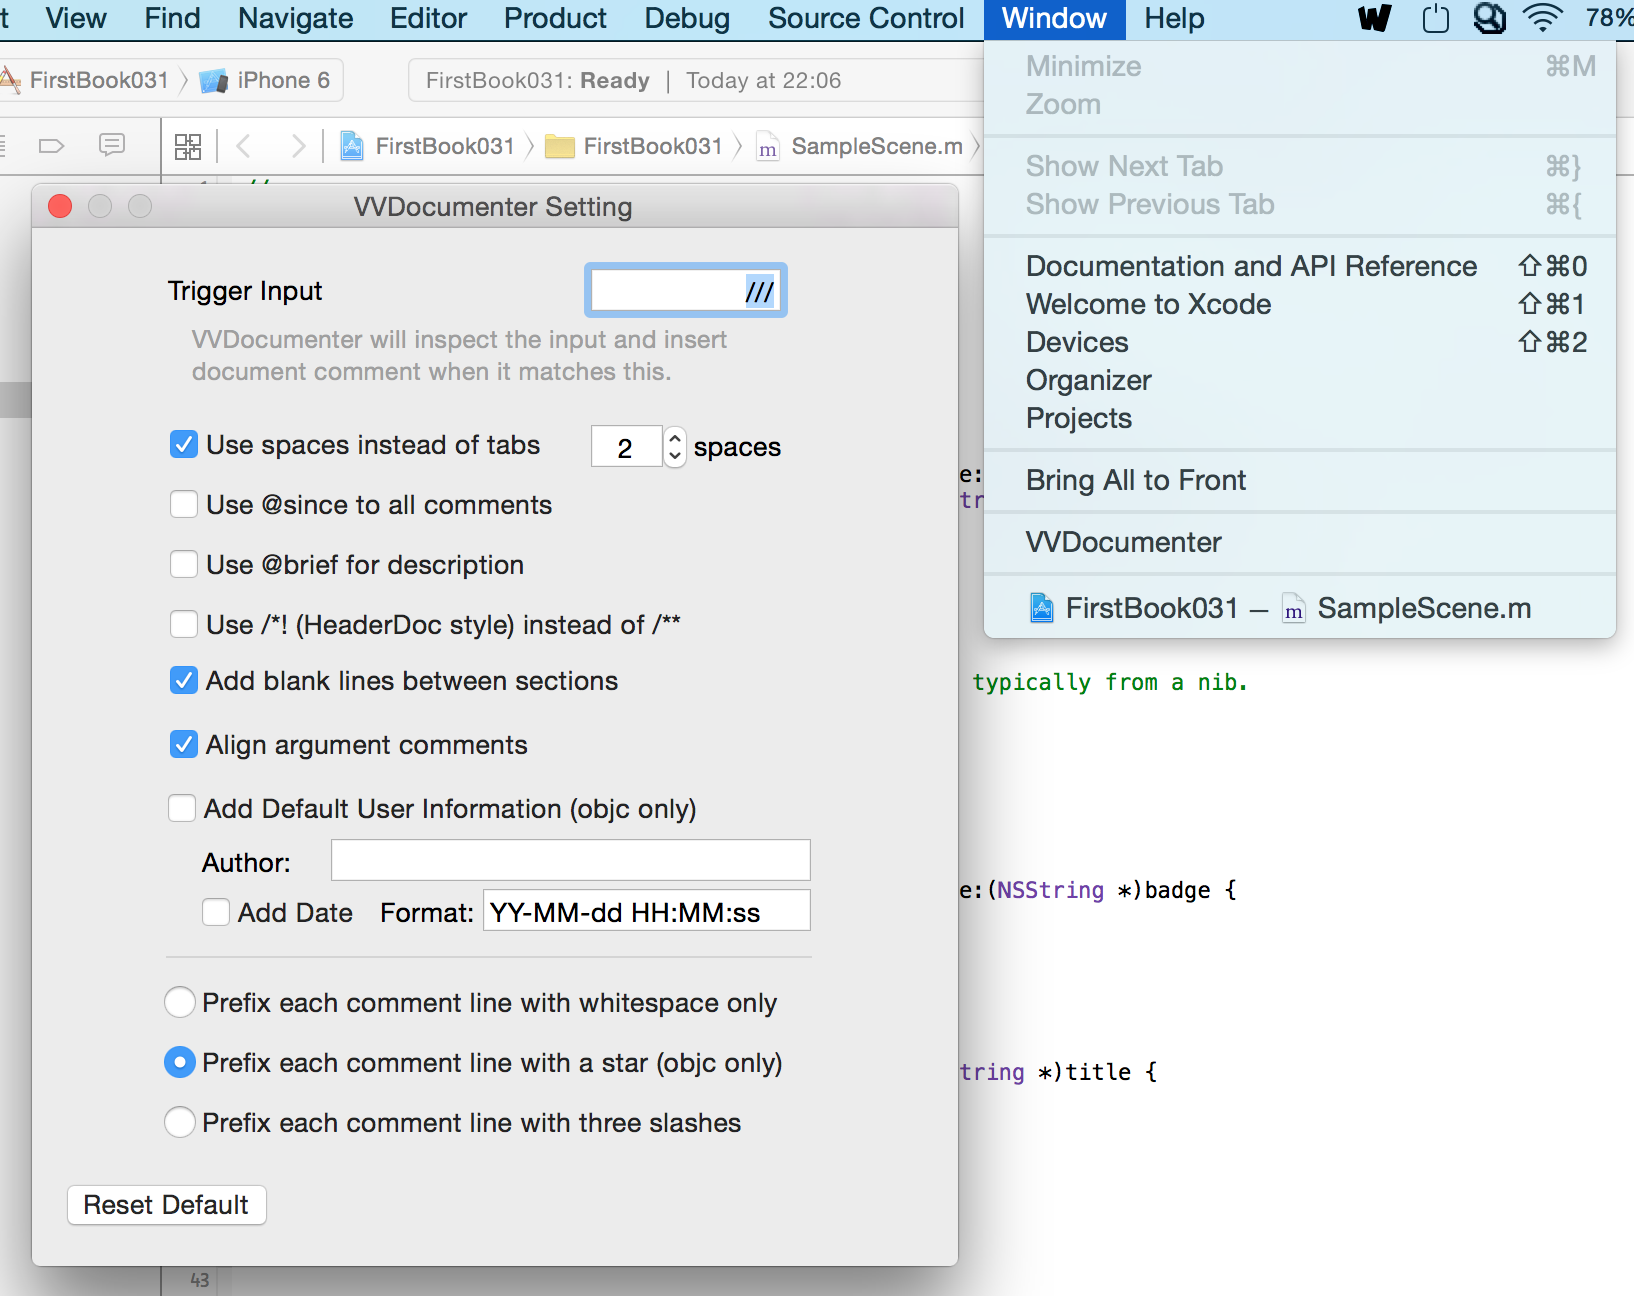Image resolution: width=1634 pixels, height=1296 pixels.
Task: Go back with the left arrow in jump bar
Action: 243,147
